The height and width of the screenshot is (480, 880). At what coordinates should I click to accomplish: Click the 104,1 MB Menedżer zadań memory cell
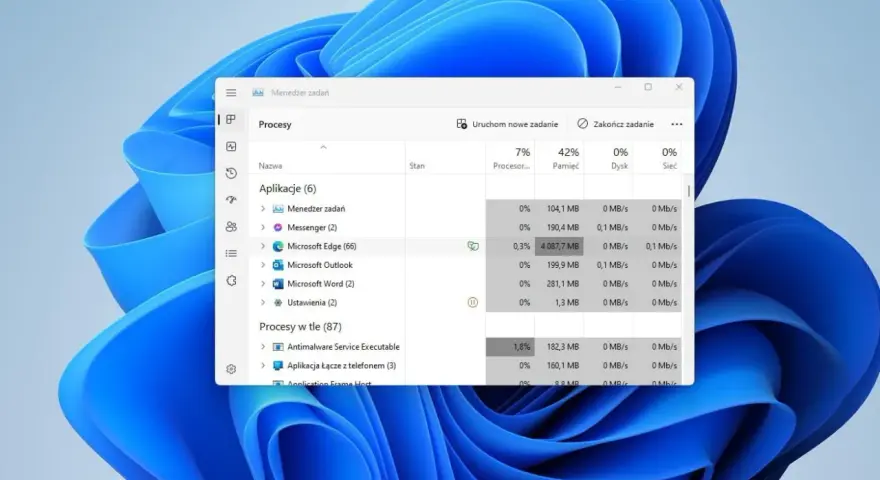click(560, 209)
